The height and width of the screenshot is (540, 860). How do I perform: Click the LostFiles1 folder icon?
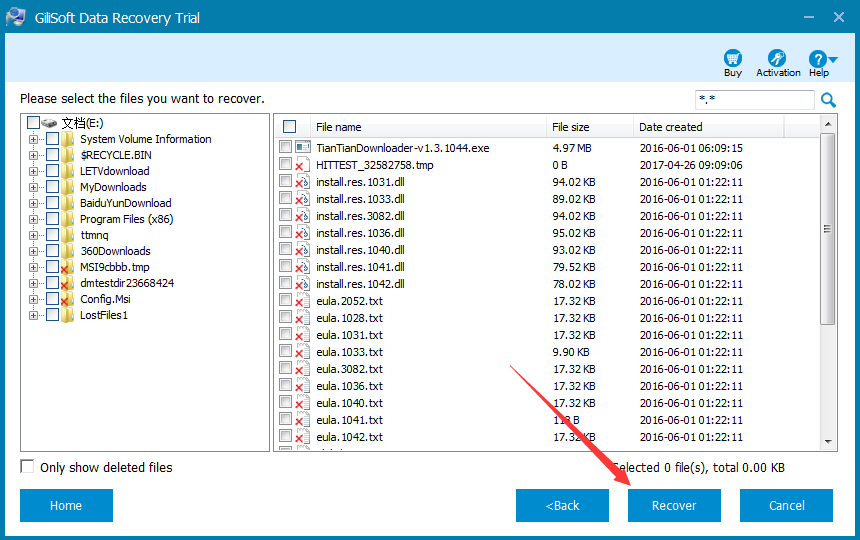pyautogui.click(x=68, y=315)
